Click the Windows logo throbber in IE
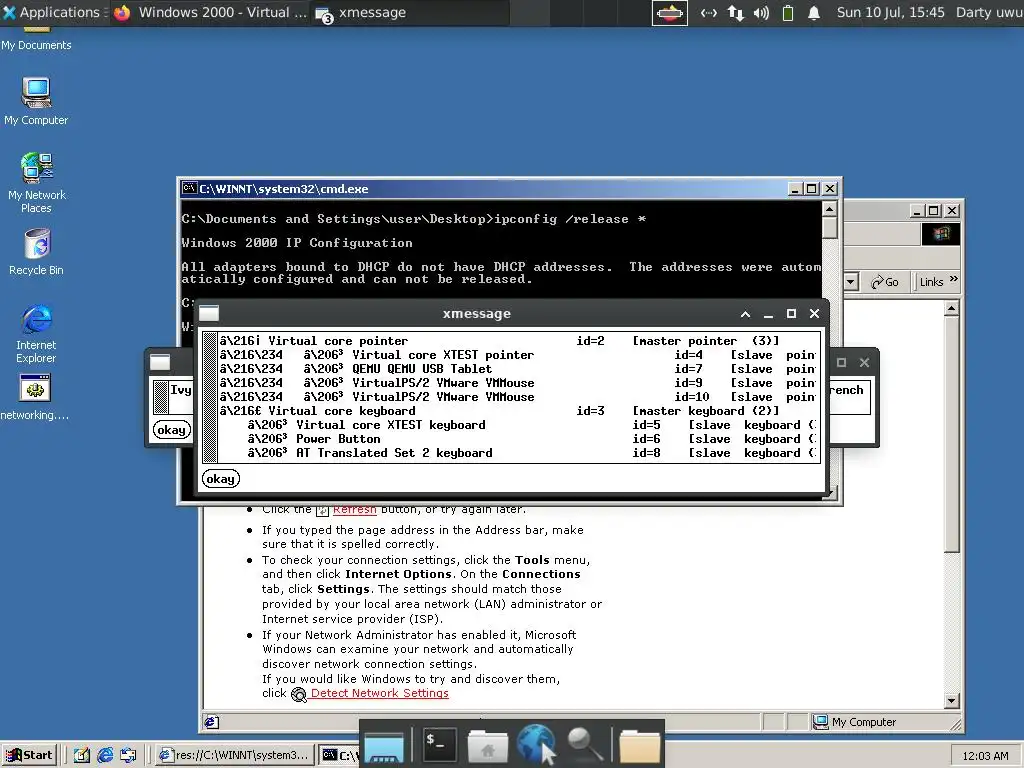Screen dimensions: 1024x768 pos(940,234)
